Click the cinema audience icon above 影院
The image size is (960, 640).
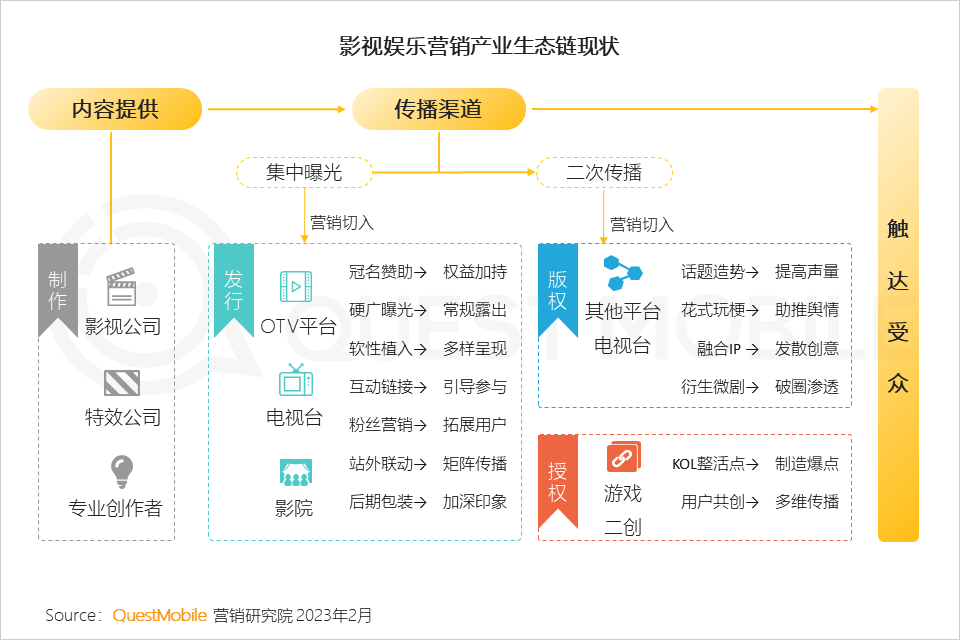point(296,473)
